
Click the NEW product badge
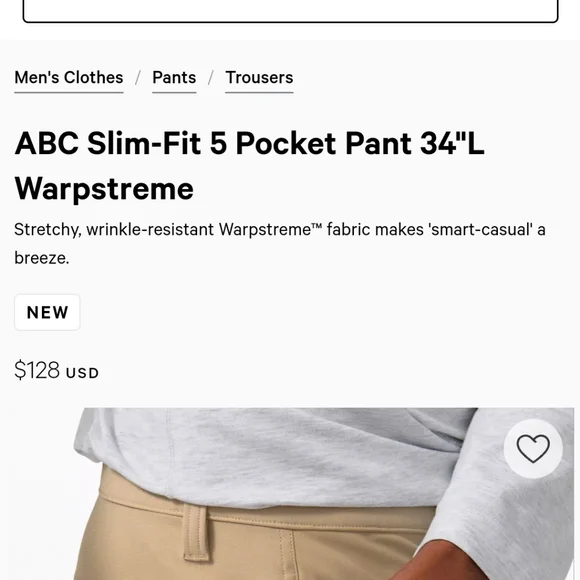tap(47, 312)
